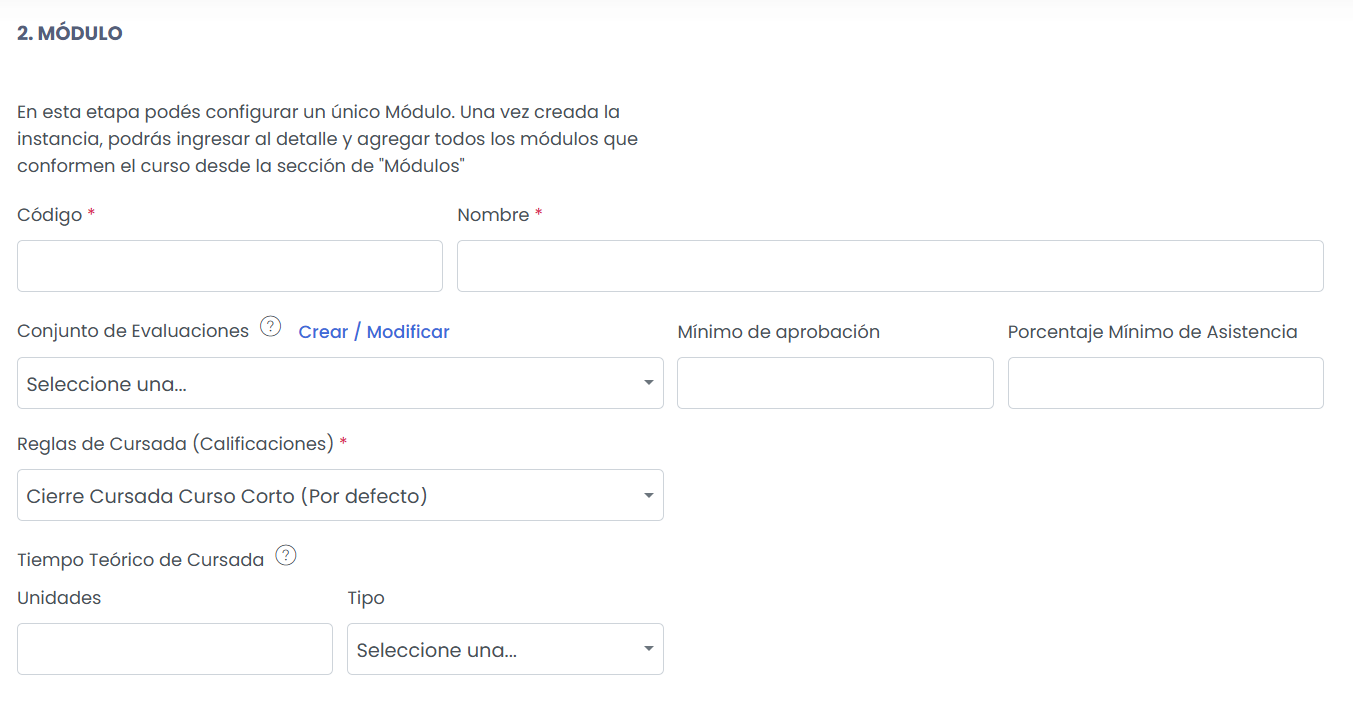The width and height of the screenshot is (1353, 704).
Task: Click the 'Tiempo Teórico de Cursada' label
Action: [140, 560]
